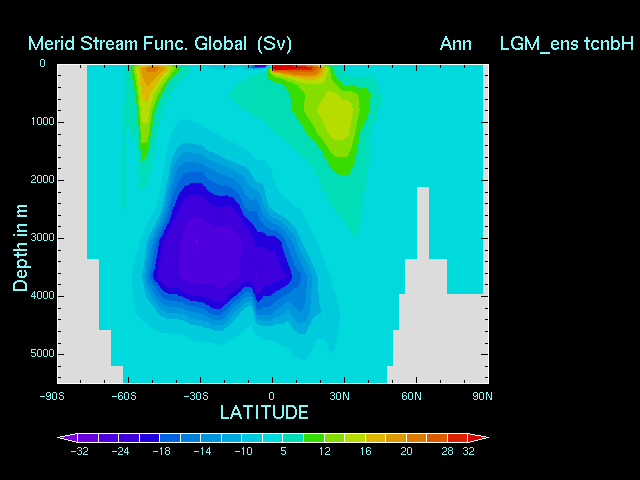This screenshot has height=480, width=640.
Task: Click the "LATITUDE" axis title
Action: (x=264, y=412)
